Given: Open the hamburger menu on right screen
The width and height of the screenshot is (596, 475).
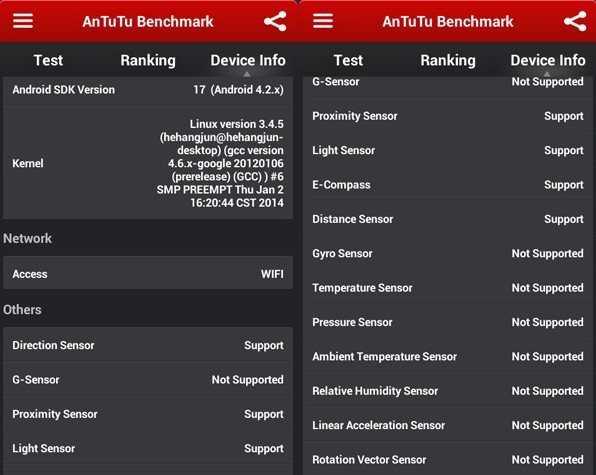Looking at the screenshot, I should click(x=323, y=21).
